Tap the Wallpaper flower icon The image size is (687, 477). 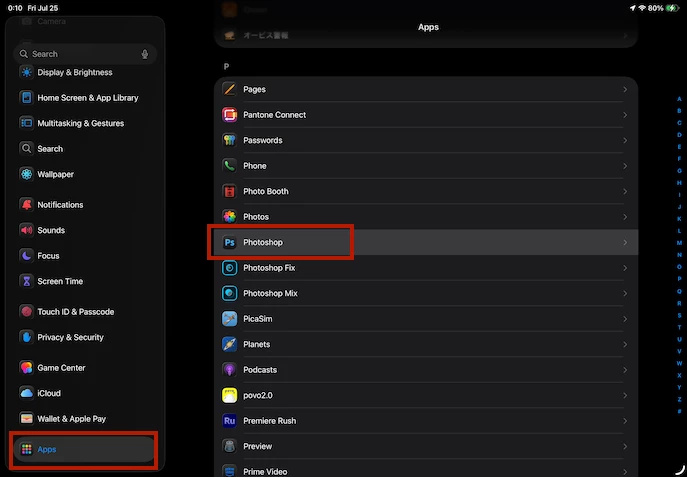[x=27, y=174]
